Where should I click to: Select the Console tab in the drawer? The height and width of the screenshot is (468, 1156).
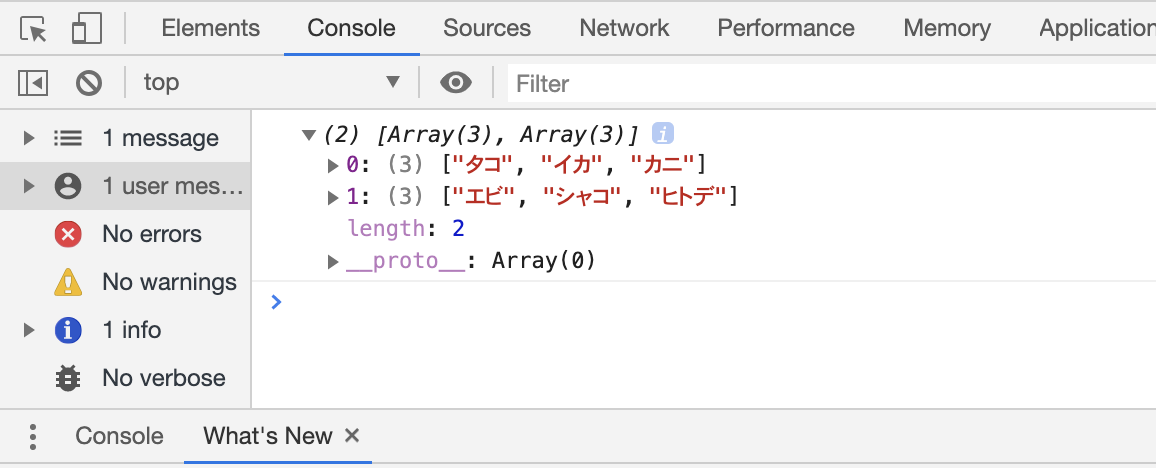point(119,436)
